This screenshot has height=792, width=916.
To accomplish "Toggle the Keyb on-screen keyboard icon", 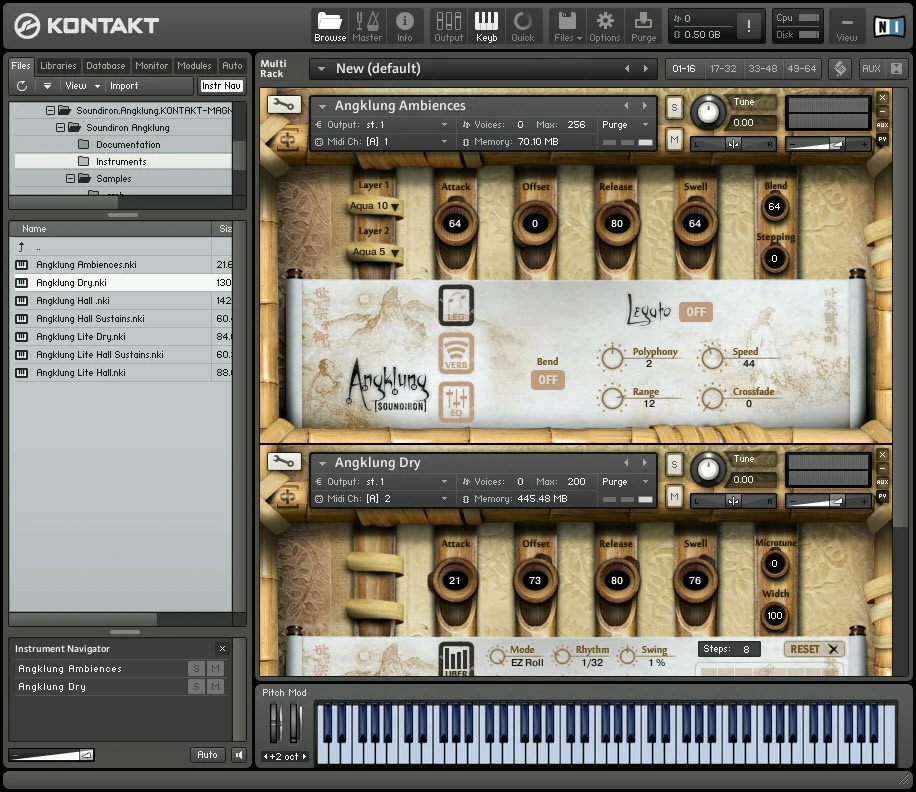I will point(486,27).
